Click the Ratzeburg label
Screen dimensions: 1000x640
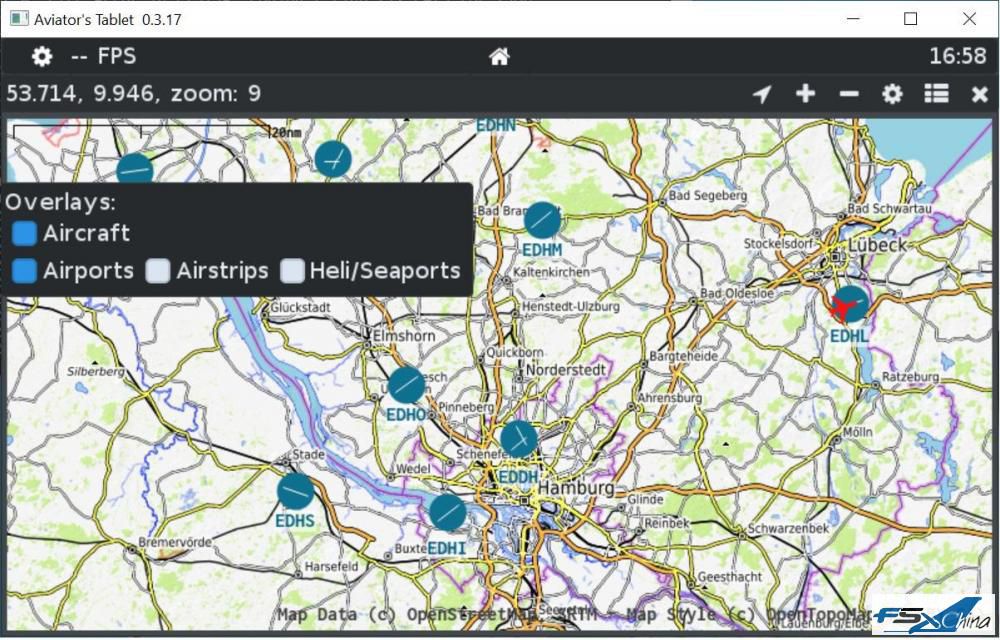pyautogui.click(x=911, y=377)
